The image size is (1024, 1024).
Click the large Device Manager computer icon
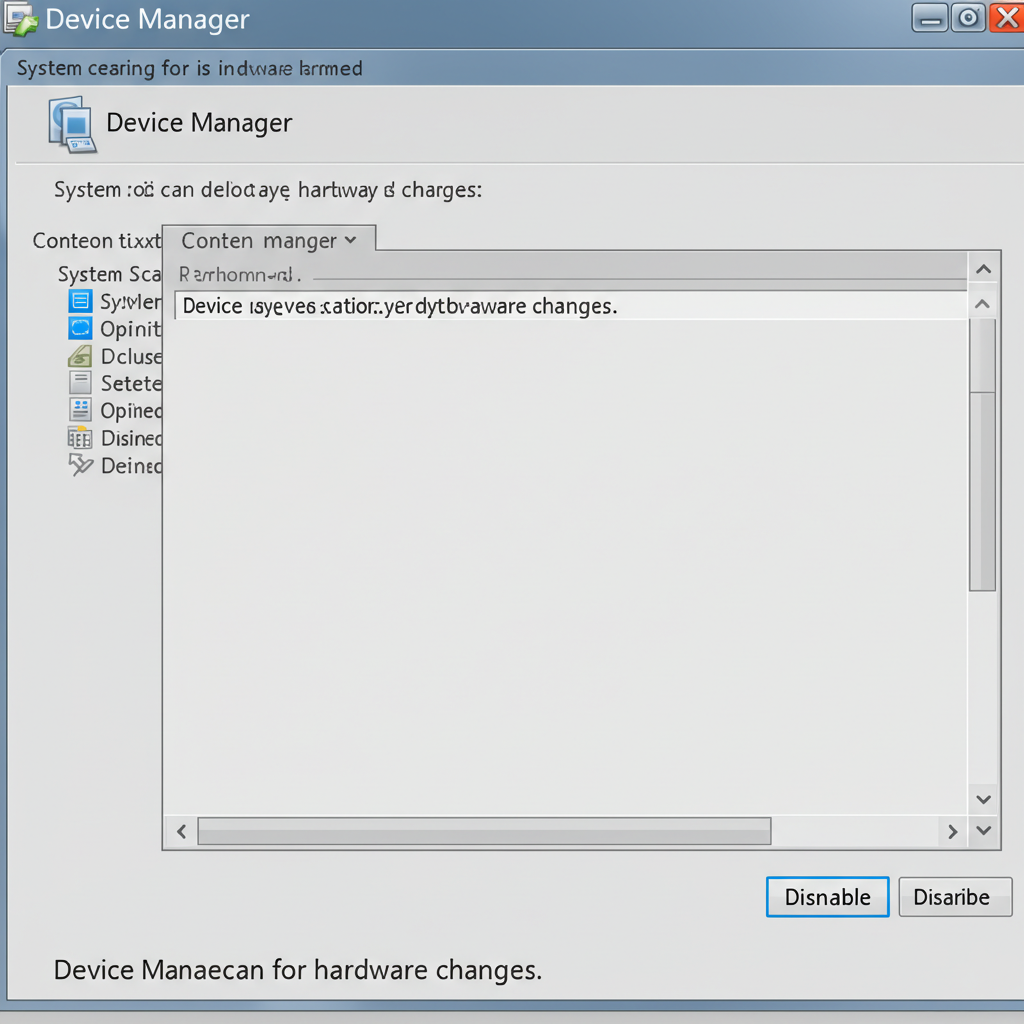tap(72, 124)
